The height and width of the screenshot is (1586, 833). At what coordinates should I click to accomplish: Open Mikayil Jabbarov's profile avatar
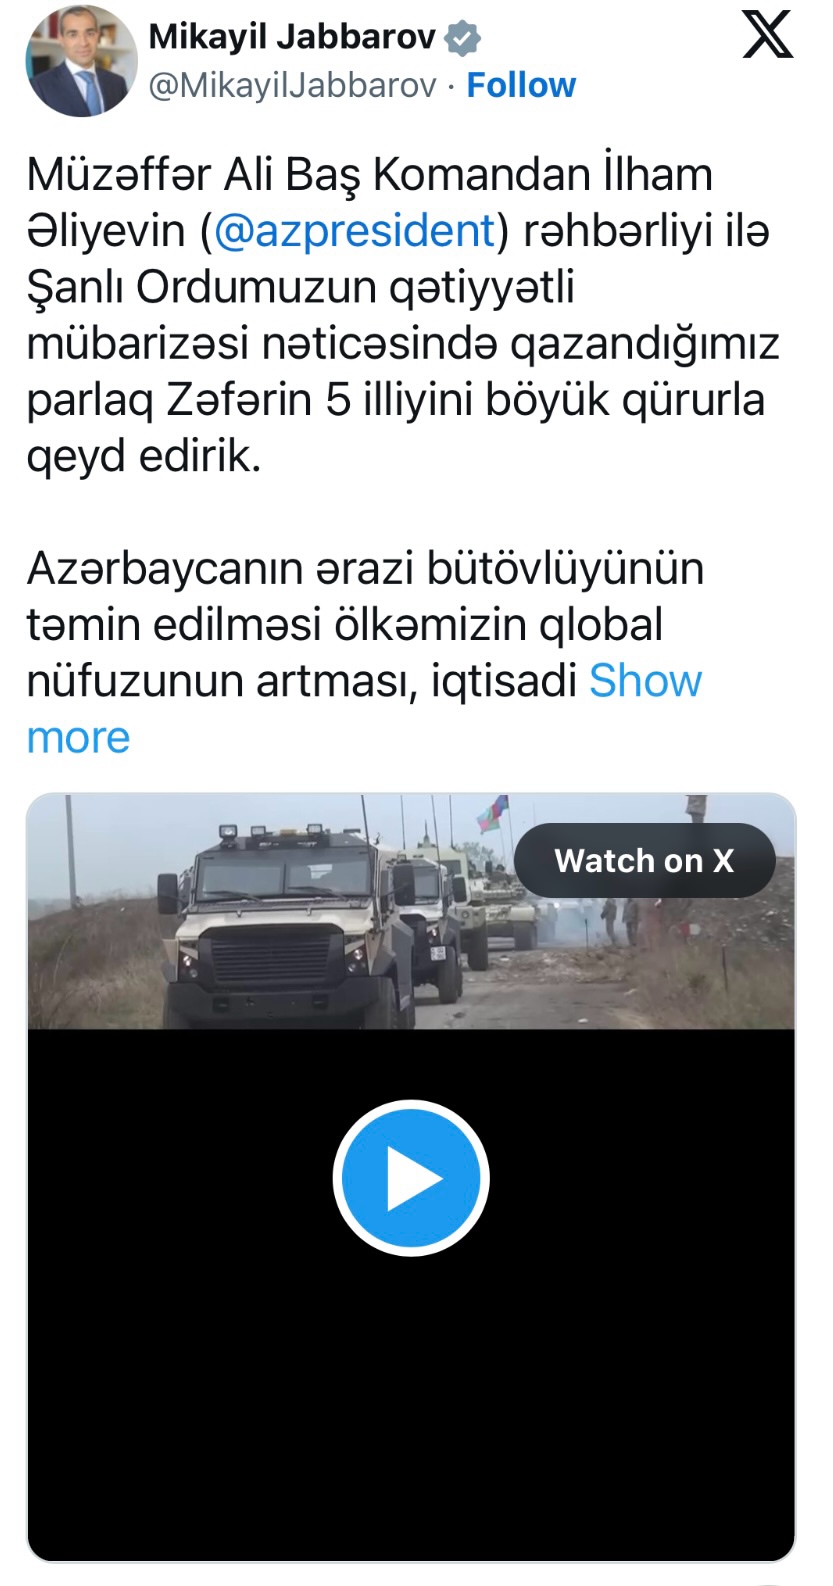tap(81, 62)
